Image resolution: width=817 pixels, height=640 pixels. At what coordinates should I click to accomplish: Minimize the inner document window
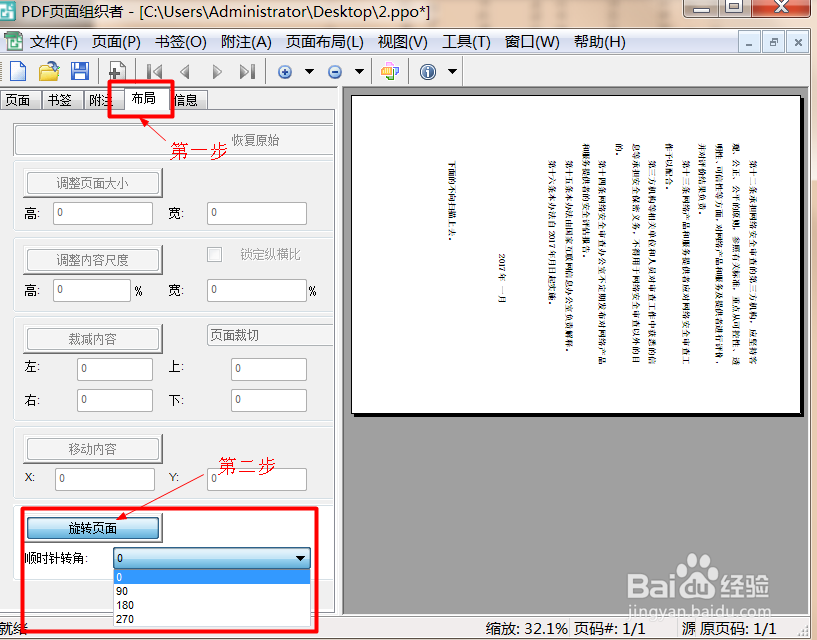(x=749, y=42)
